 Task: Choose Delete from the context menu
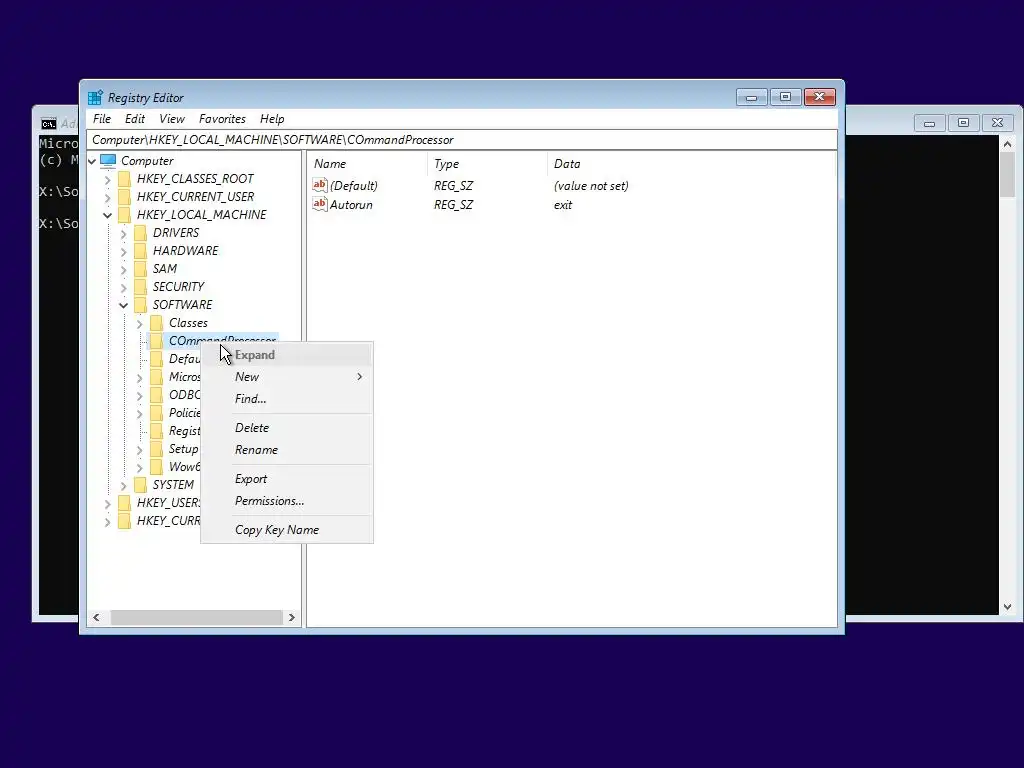point(287,428)
